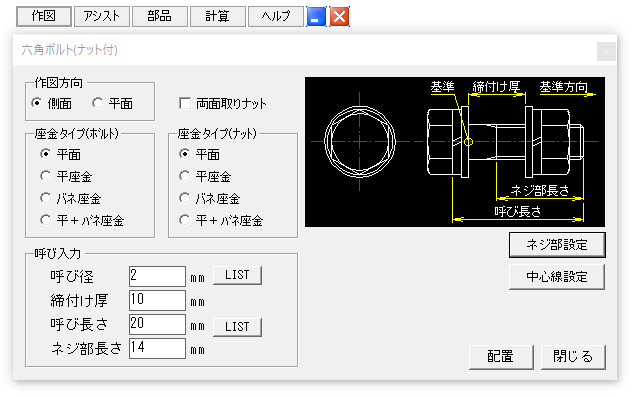Select 平＋バネ座金 for bolt washer
640x397 pixels.
click(82, 221)
